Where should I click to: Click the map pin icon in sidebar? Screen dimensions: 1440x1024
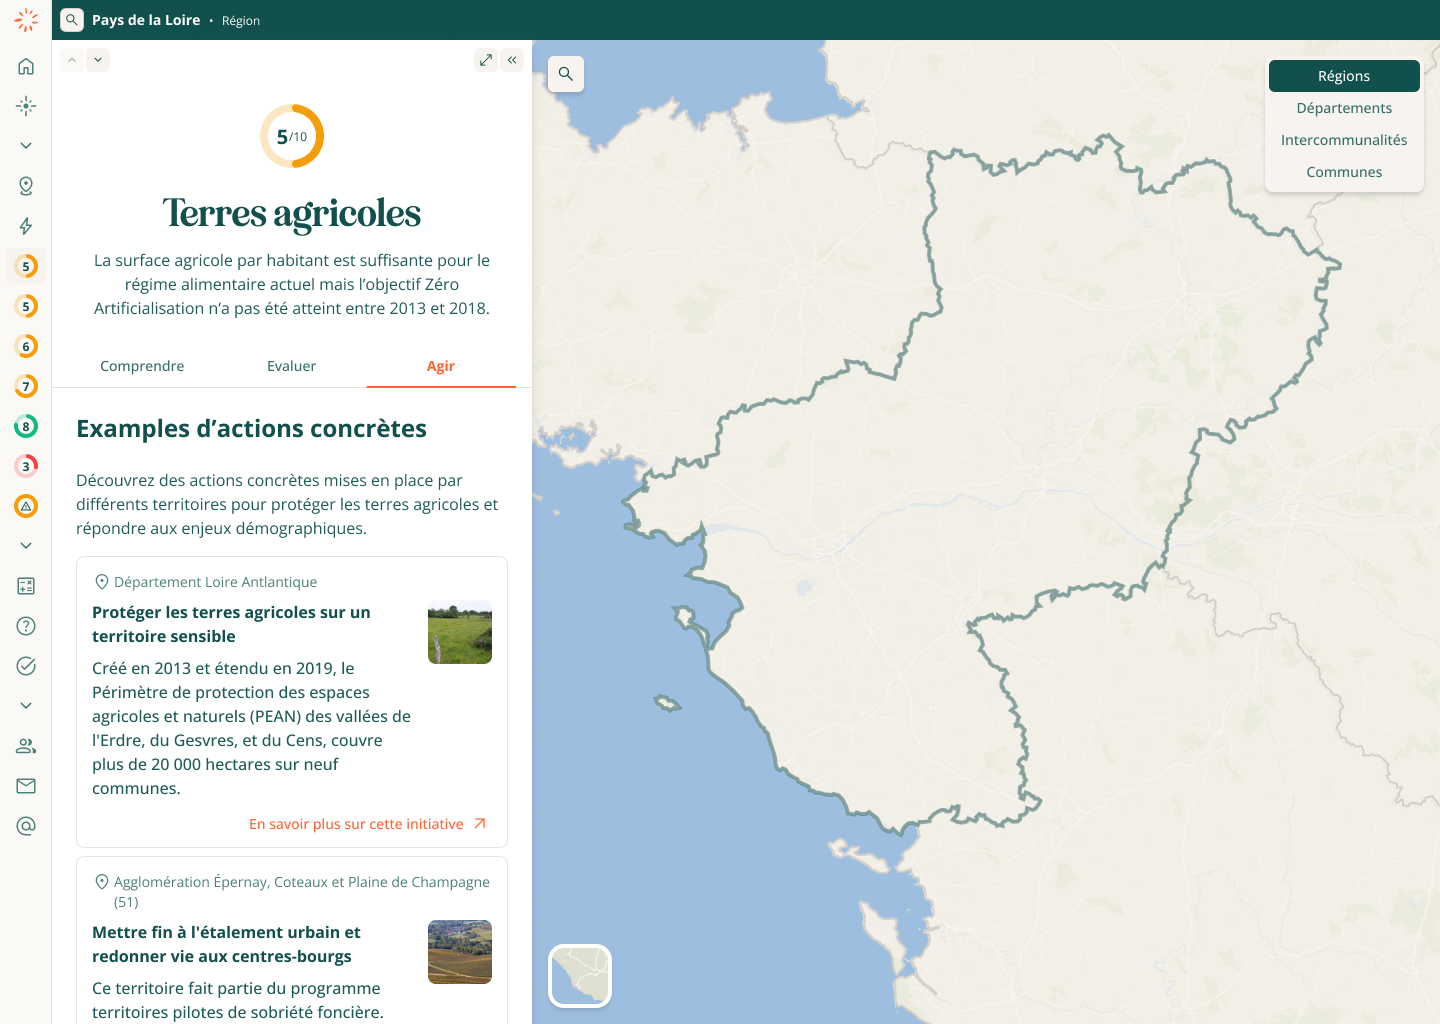point(26,186)
